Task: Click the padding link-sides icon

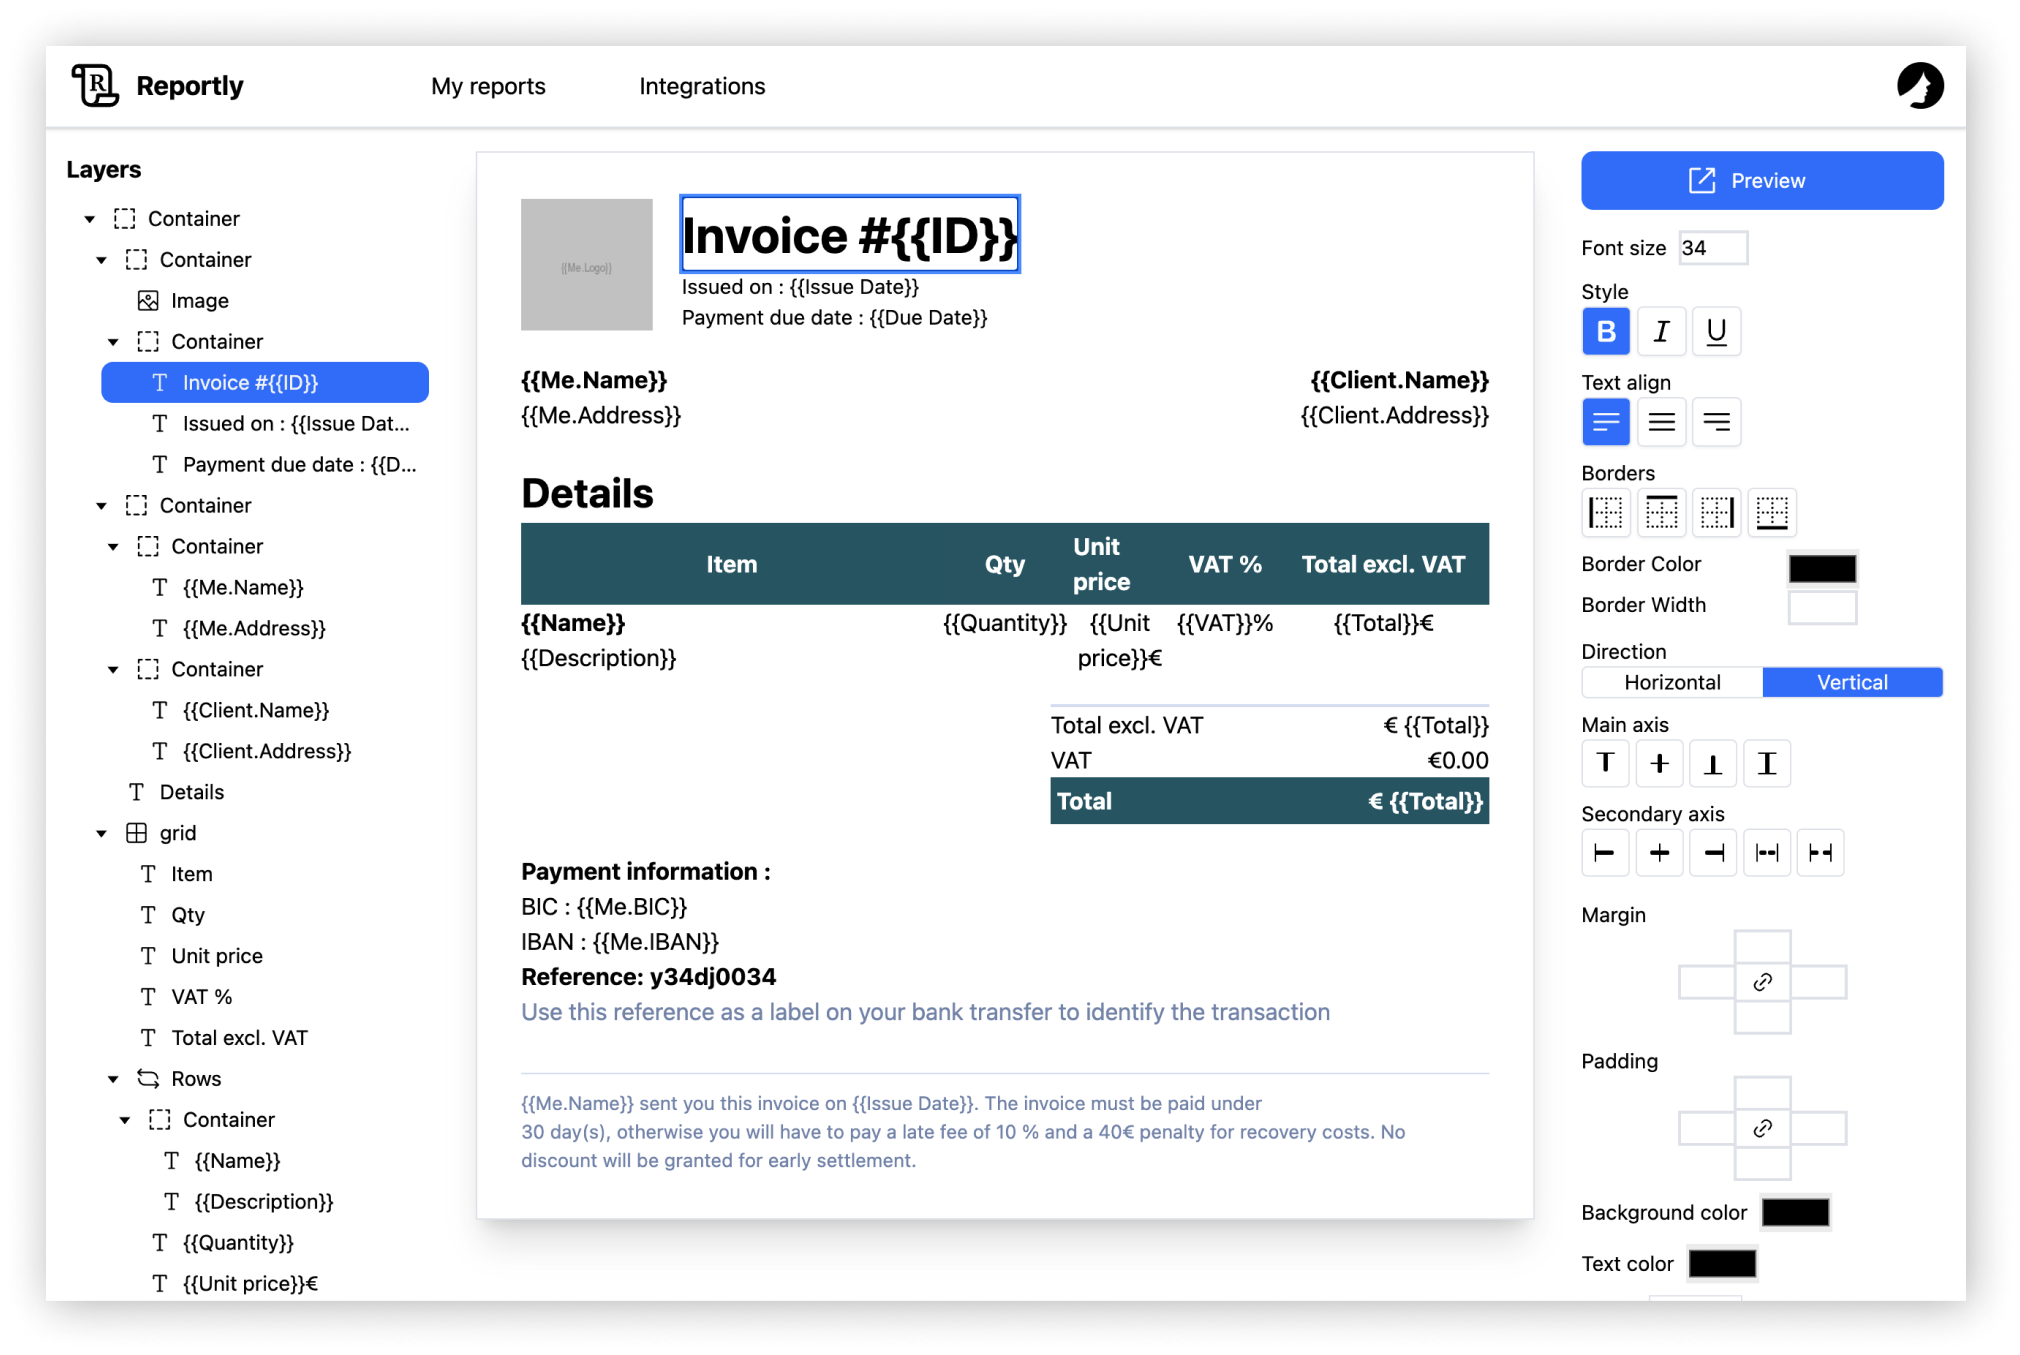Action: (x=1762, y=1128)
